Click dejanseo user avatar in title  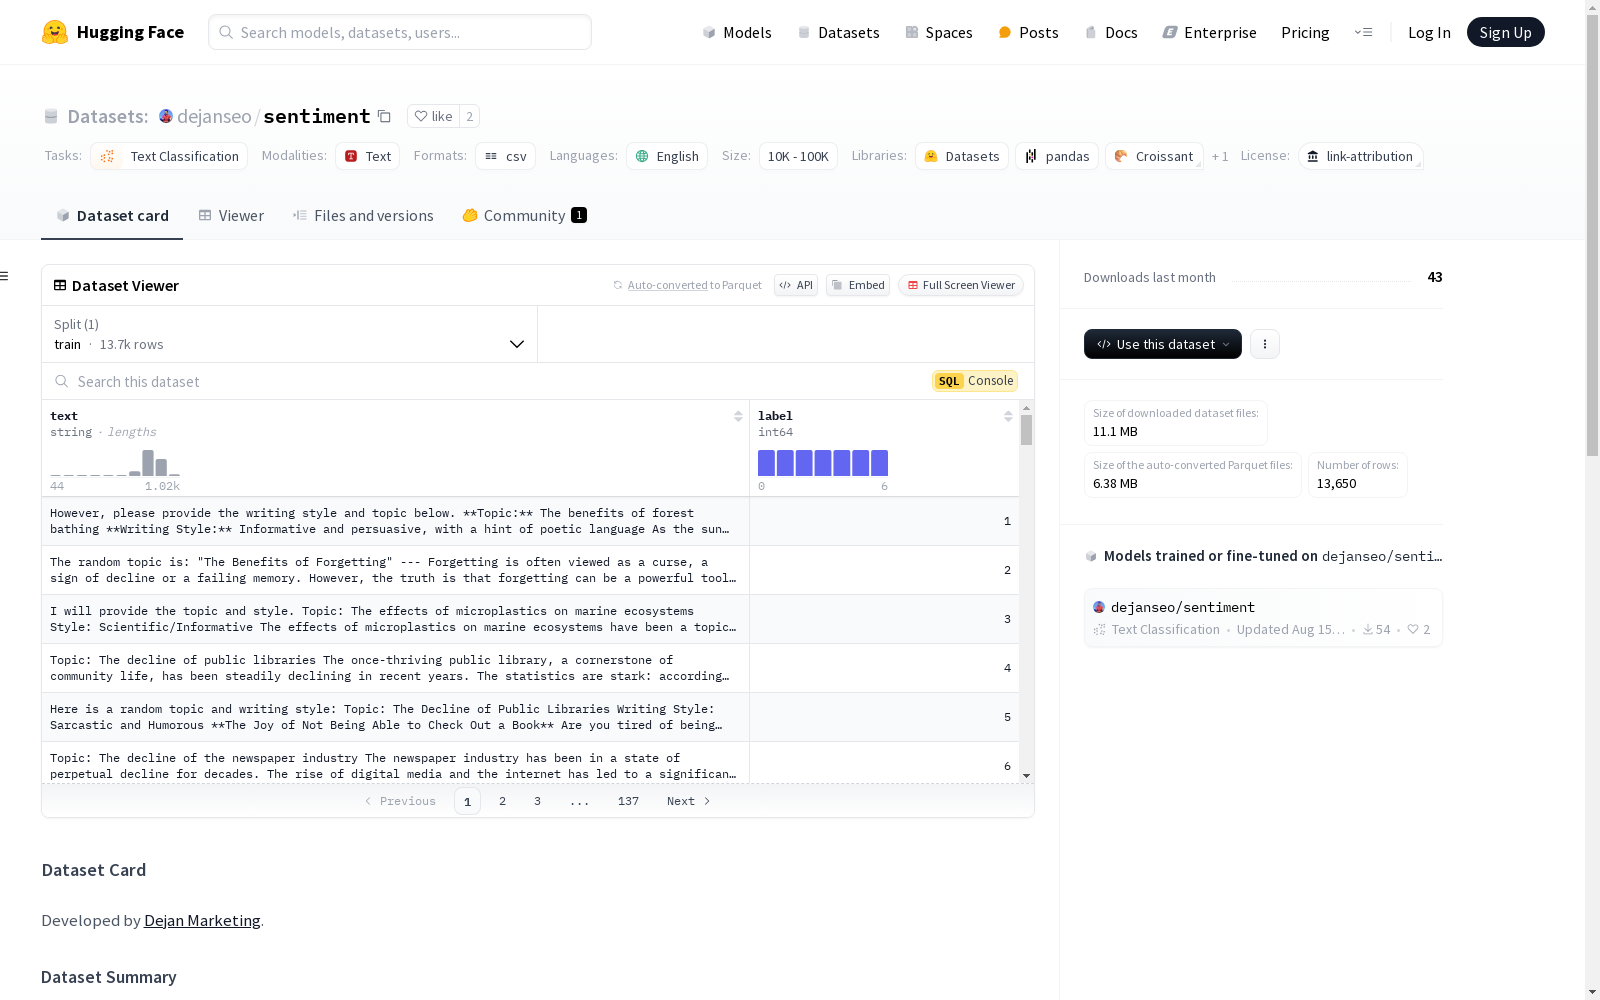pos(166,116)
